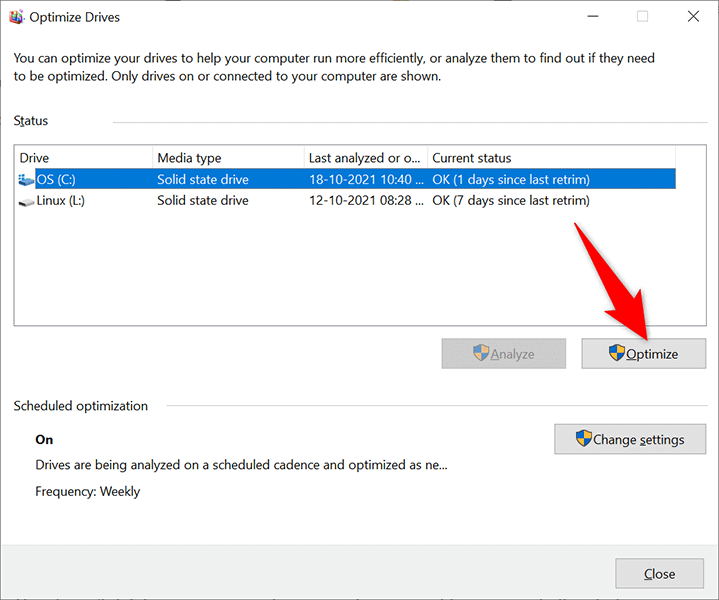Image resolution: width=719 pixels, height=600 pixels.
Task: Close window using title bar X
Action: coord(693,17)
